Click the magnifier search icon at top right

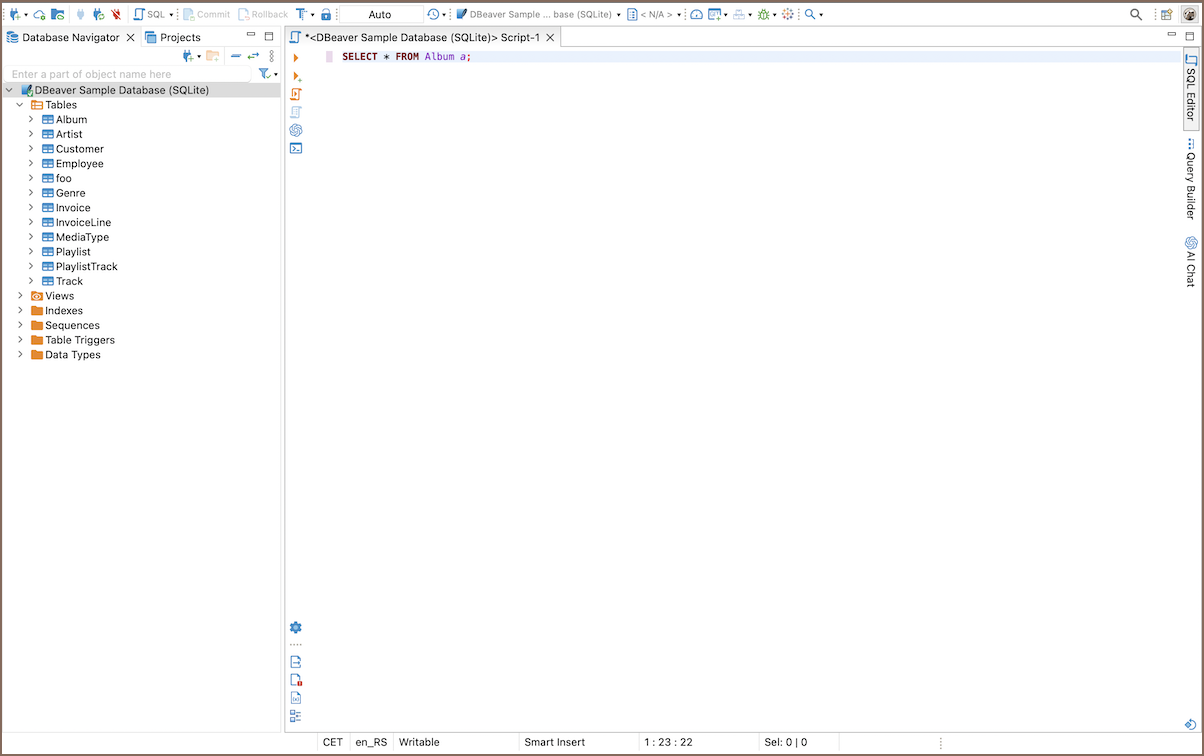click(x=1136, y=15)
